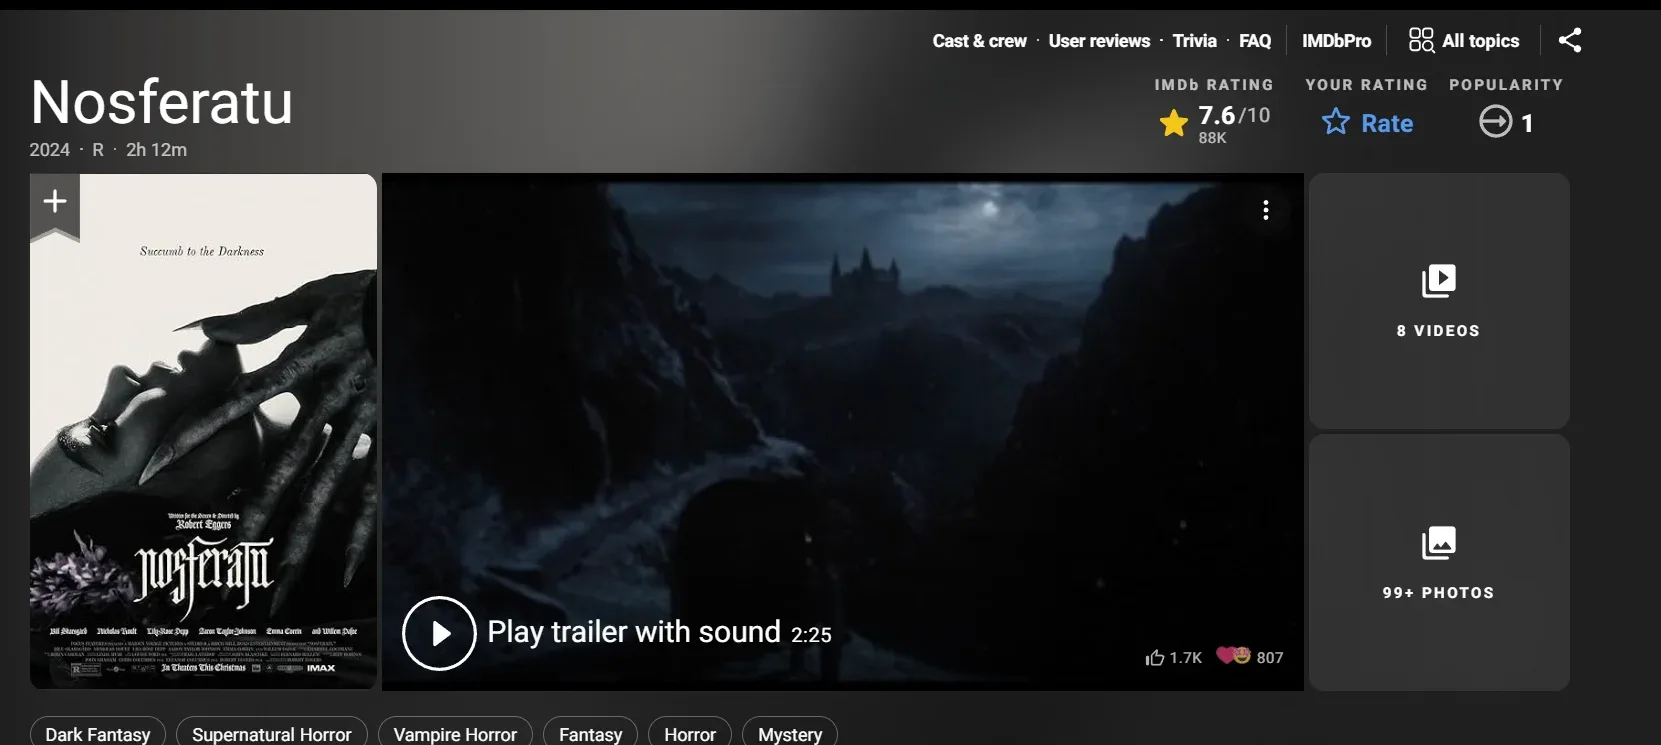The image size is (1661, 745).
Task: Click the Rate text button
Action: pos(1387,123)
